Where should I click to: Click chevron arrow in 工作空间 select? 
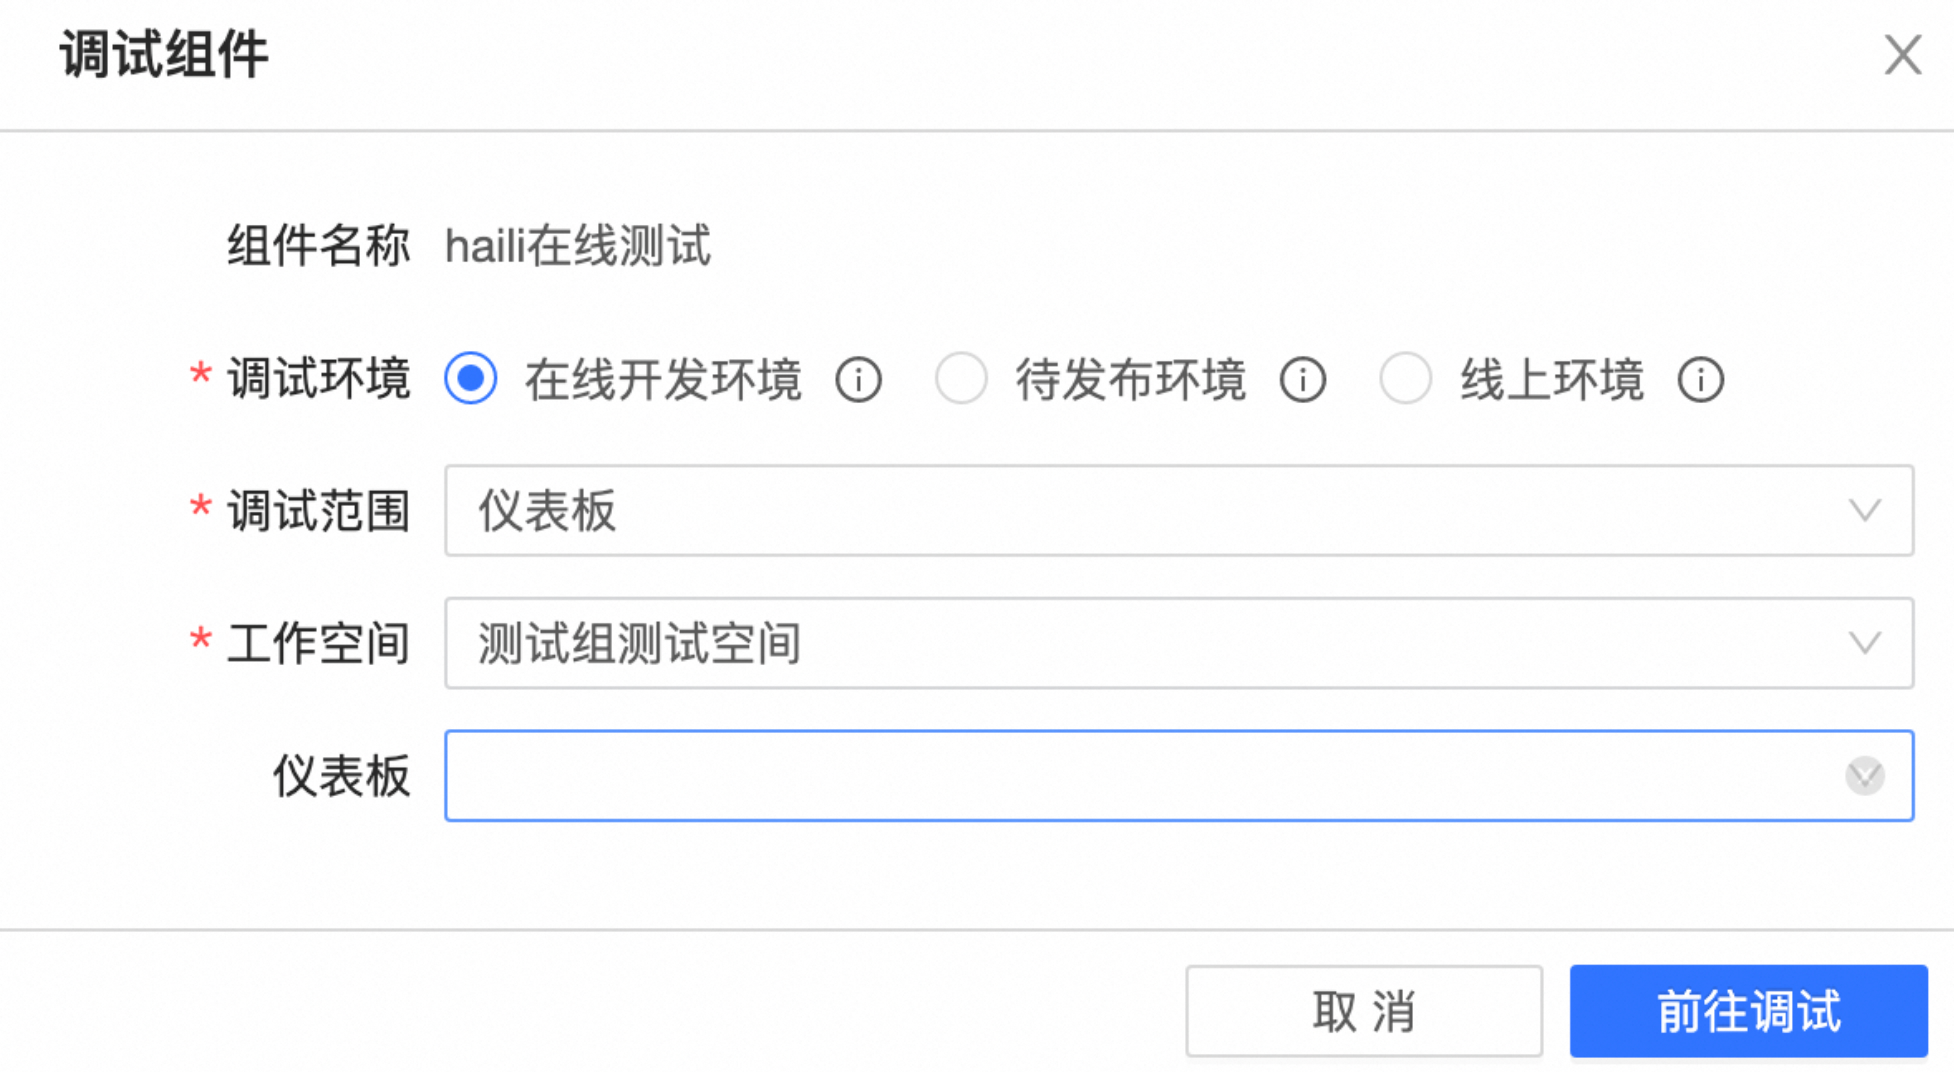pyautogui.click(x=1864, y=643)
